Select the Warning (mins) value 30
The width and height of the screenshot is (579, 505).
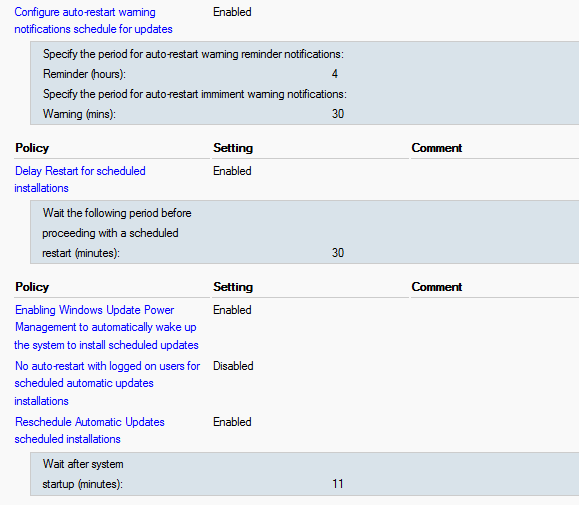point(338,114)
